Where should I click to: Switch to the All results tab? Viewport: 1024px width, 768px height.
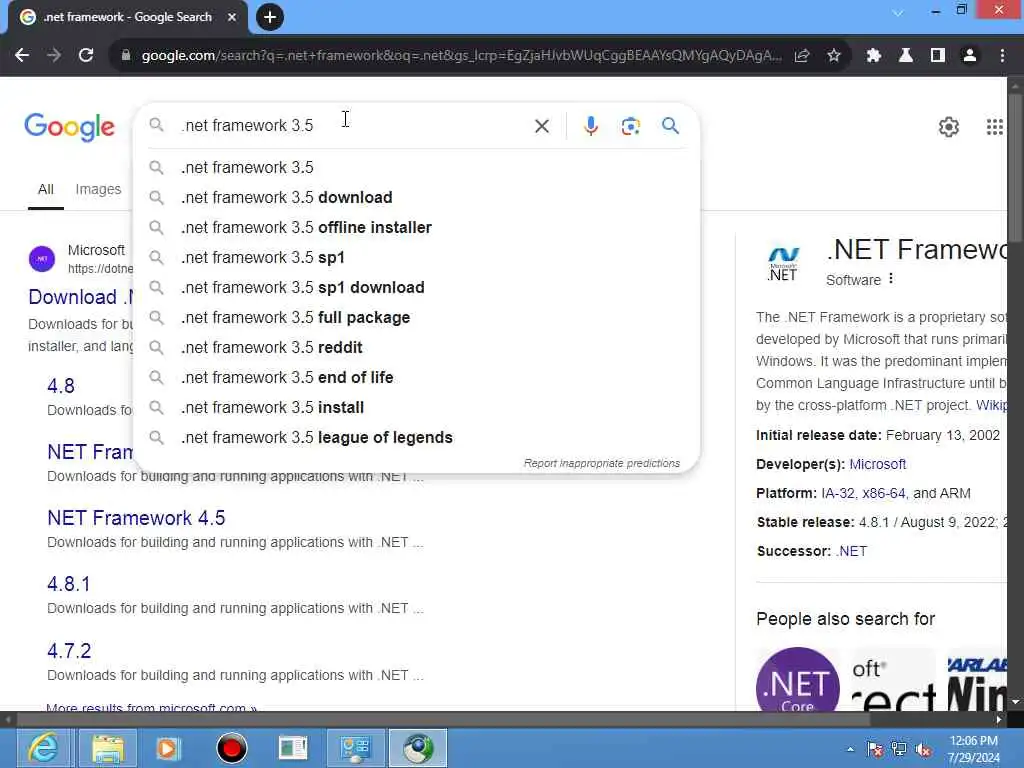click(x=46, y=189)
